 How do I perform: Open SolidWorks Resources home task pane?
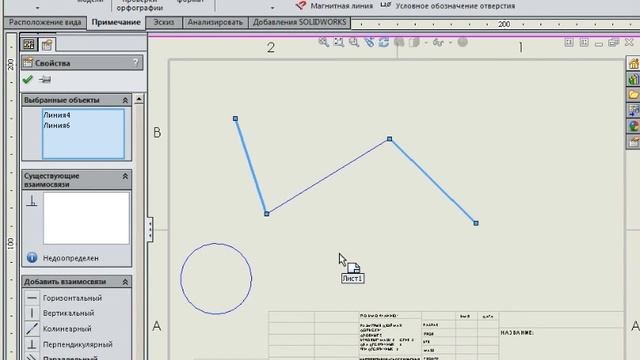(633, 63)
